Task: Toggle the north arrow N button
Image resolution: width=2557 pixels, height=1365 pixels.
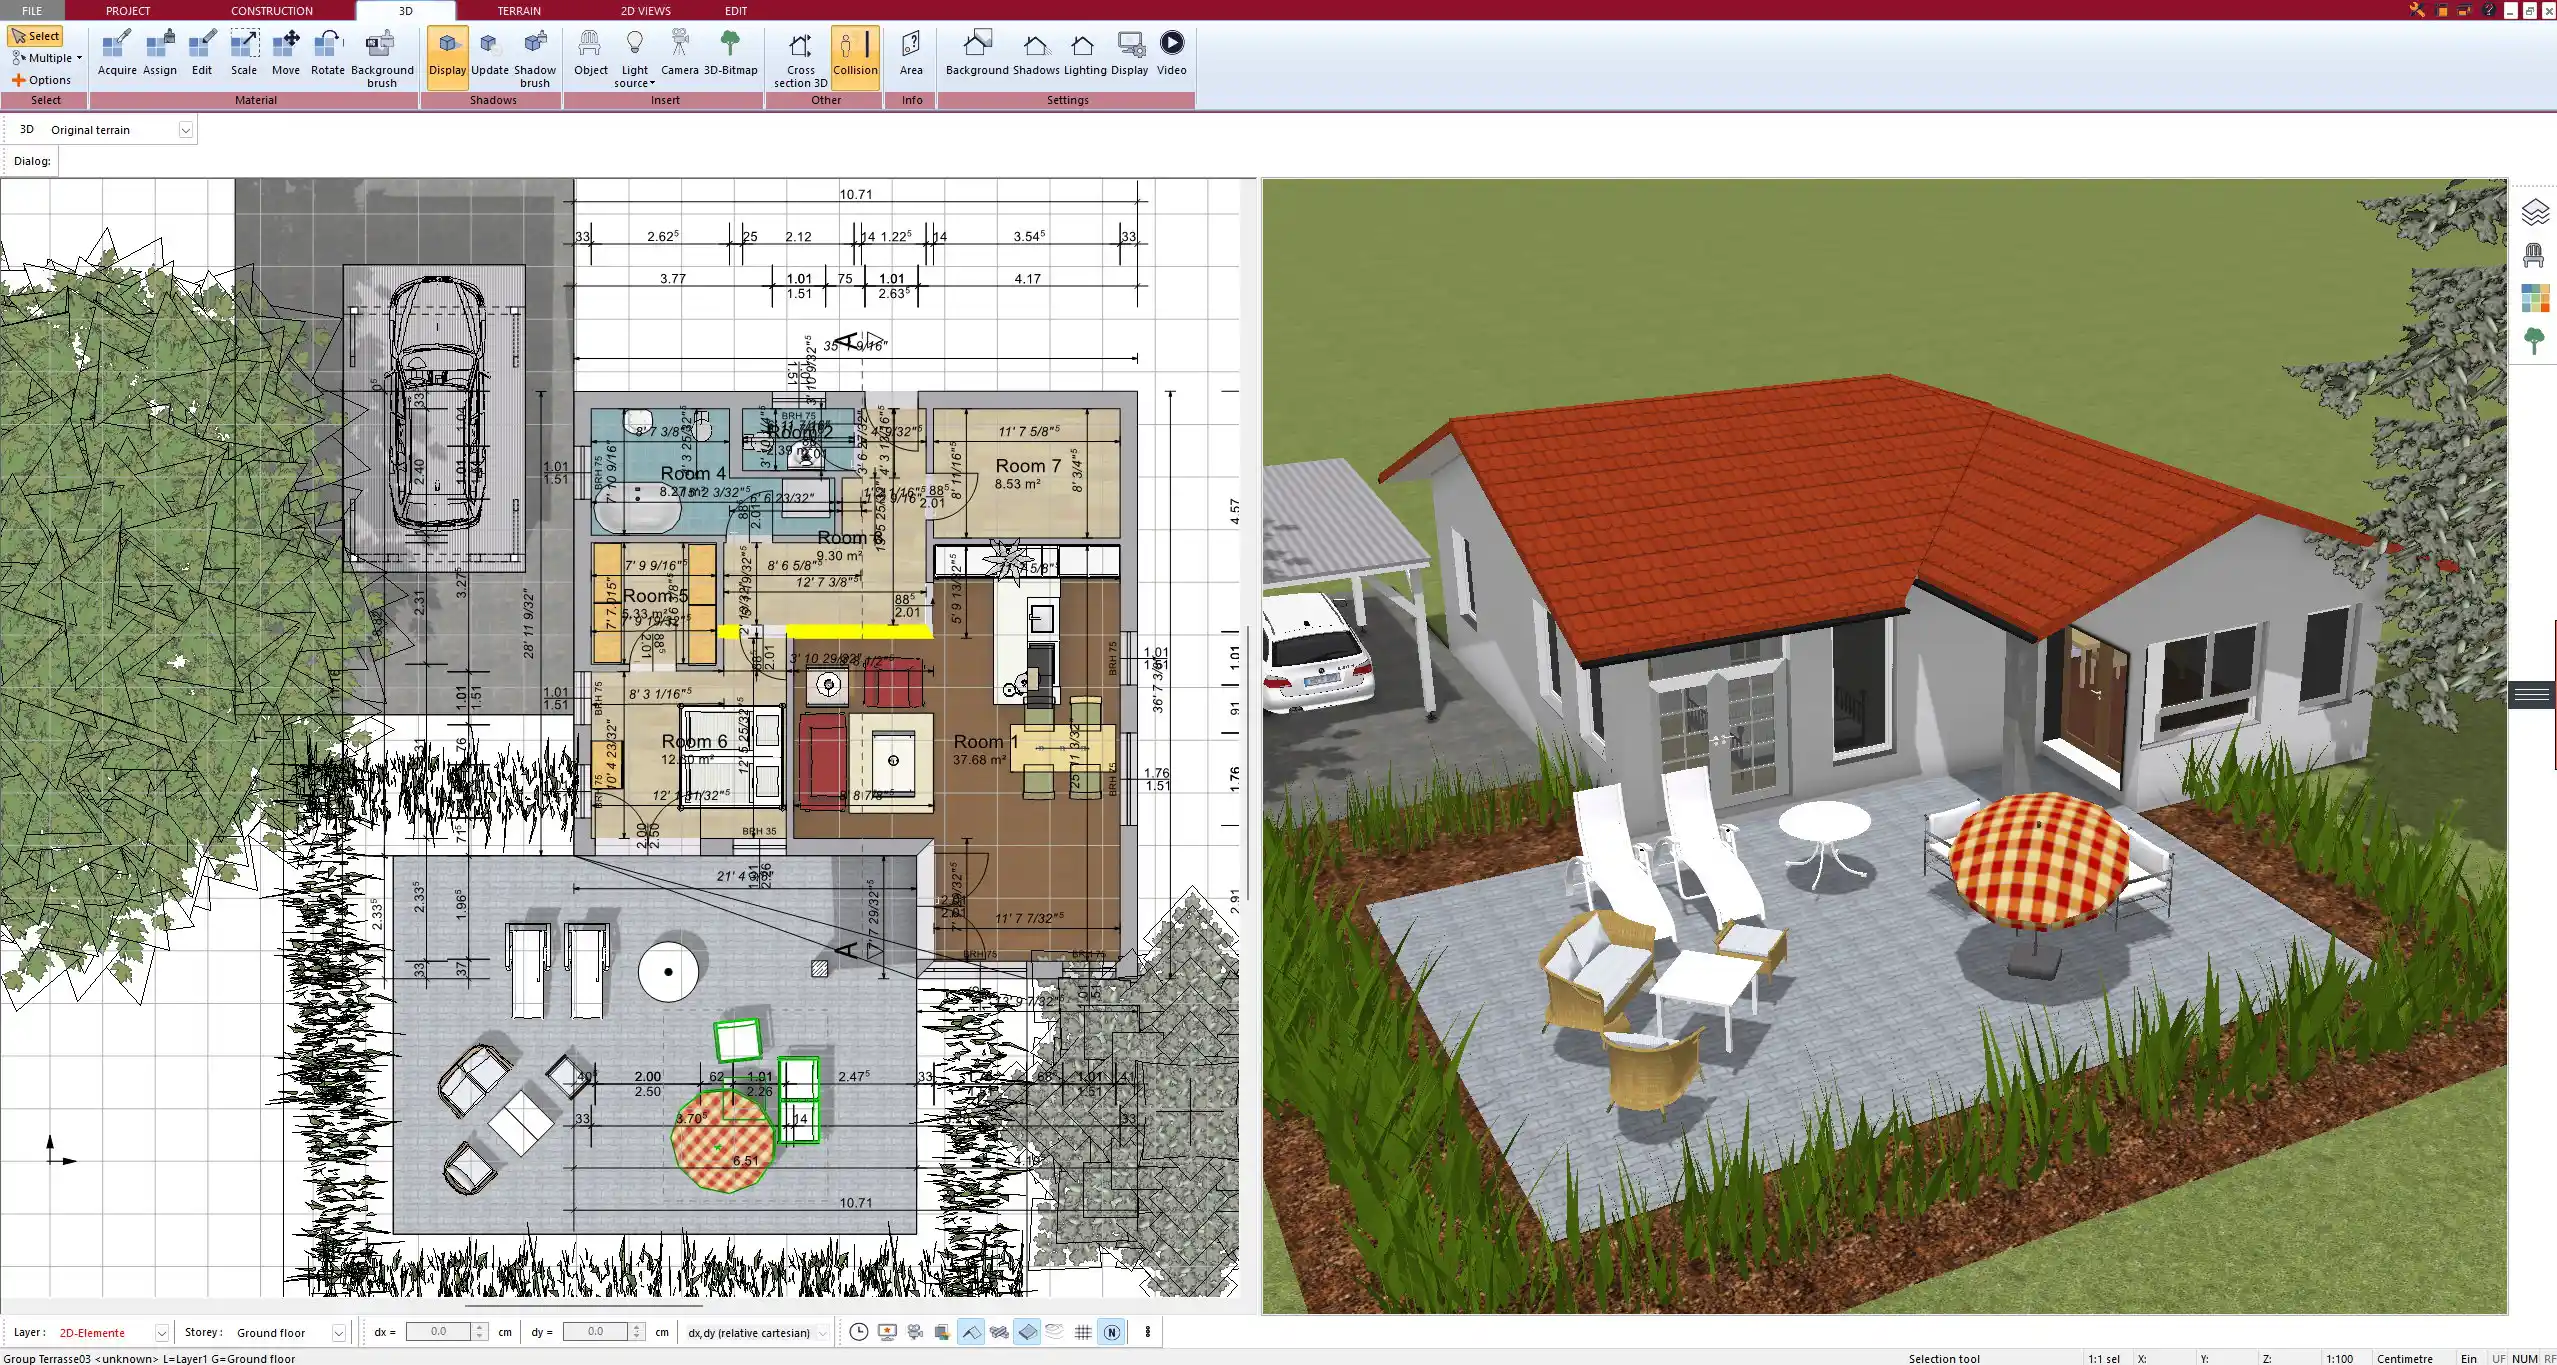Action: (x=1111, y=1332)
